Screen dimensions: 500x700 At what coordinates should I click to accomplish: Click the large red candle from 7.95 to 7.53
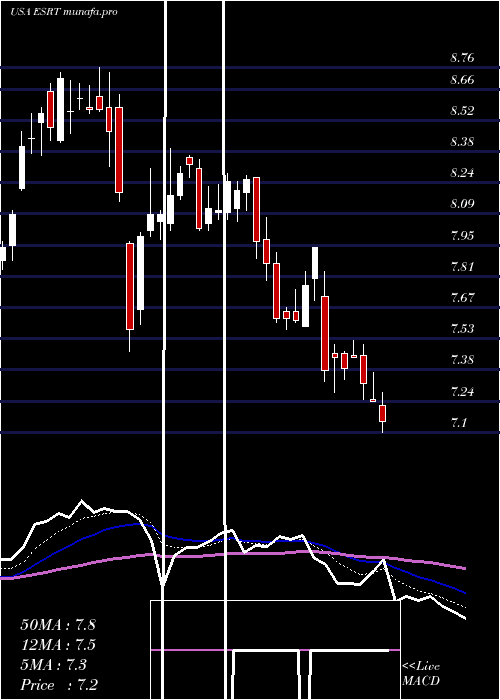[x=130, y=286]
